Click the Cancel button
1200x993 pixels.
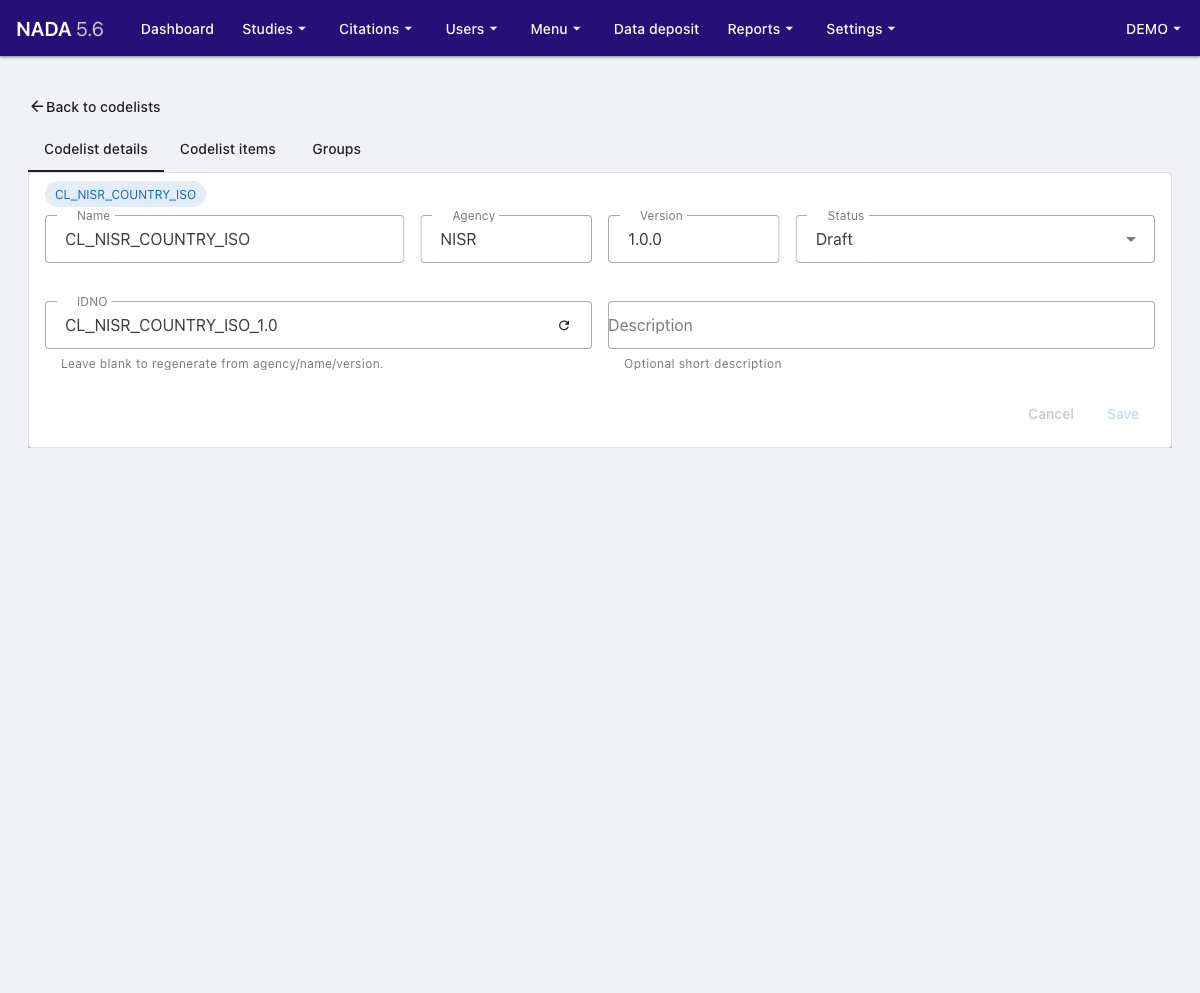point(1051,414)
